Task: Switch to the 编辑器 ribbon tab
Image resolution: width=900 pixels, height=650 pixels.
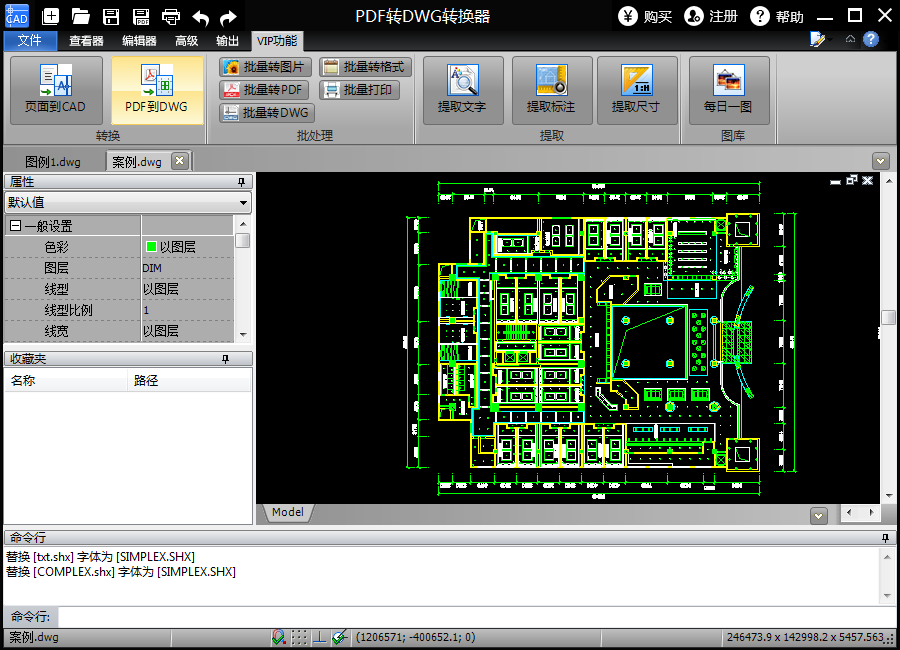Action: point(139,41)
